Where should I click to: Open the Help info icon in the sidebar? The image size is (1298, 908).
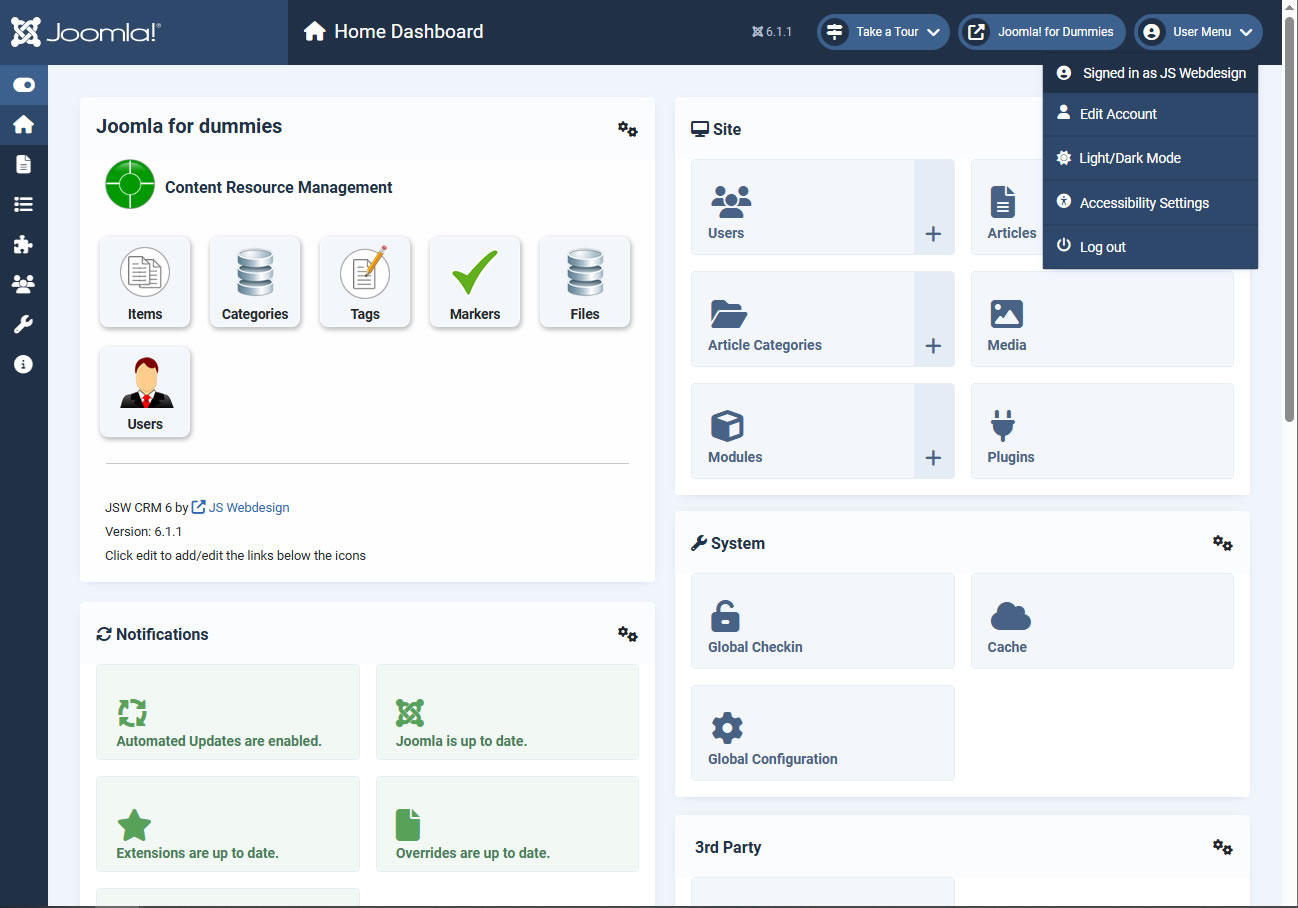(x=23, y=365)
